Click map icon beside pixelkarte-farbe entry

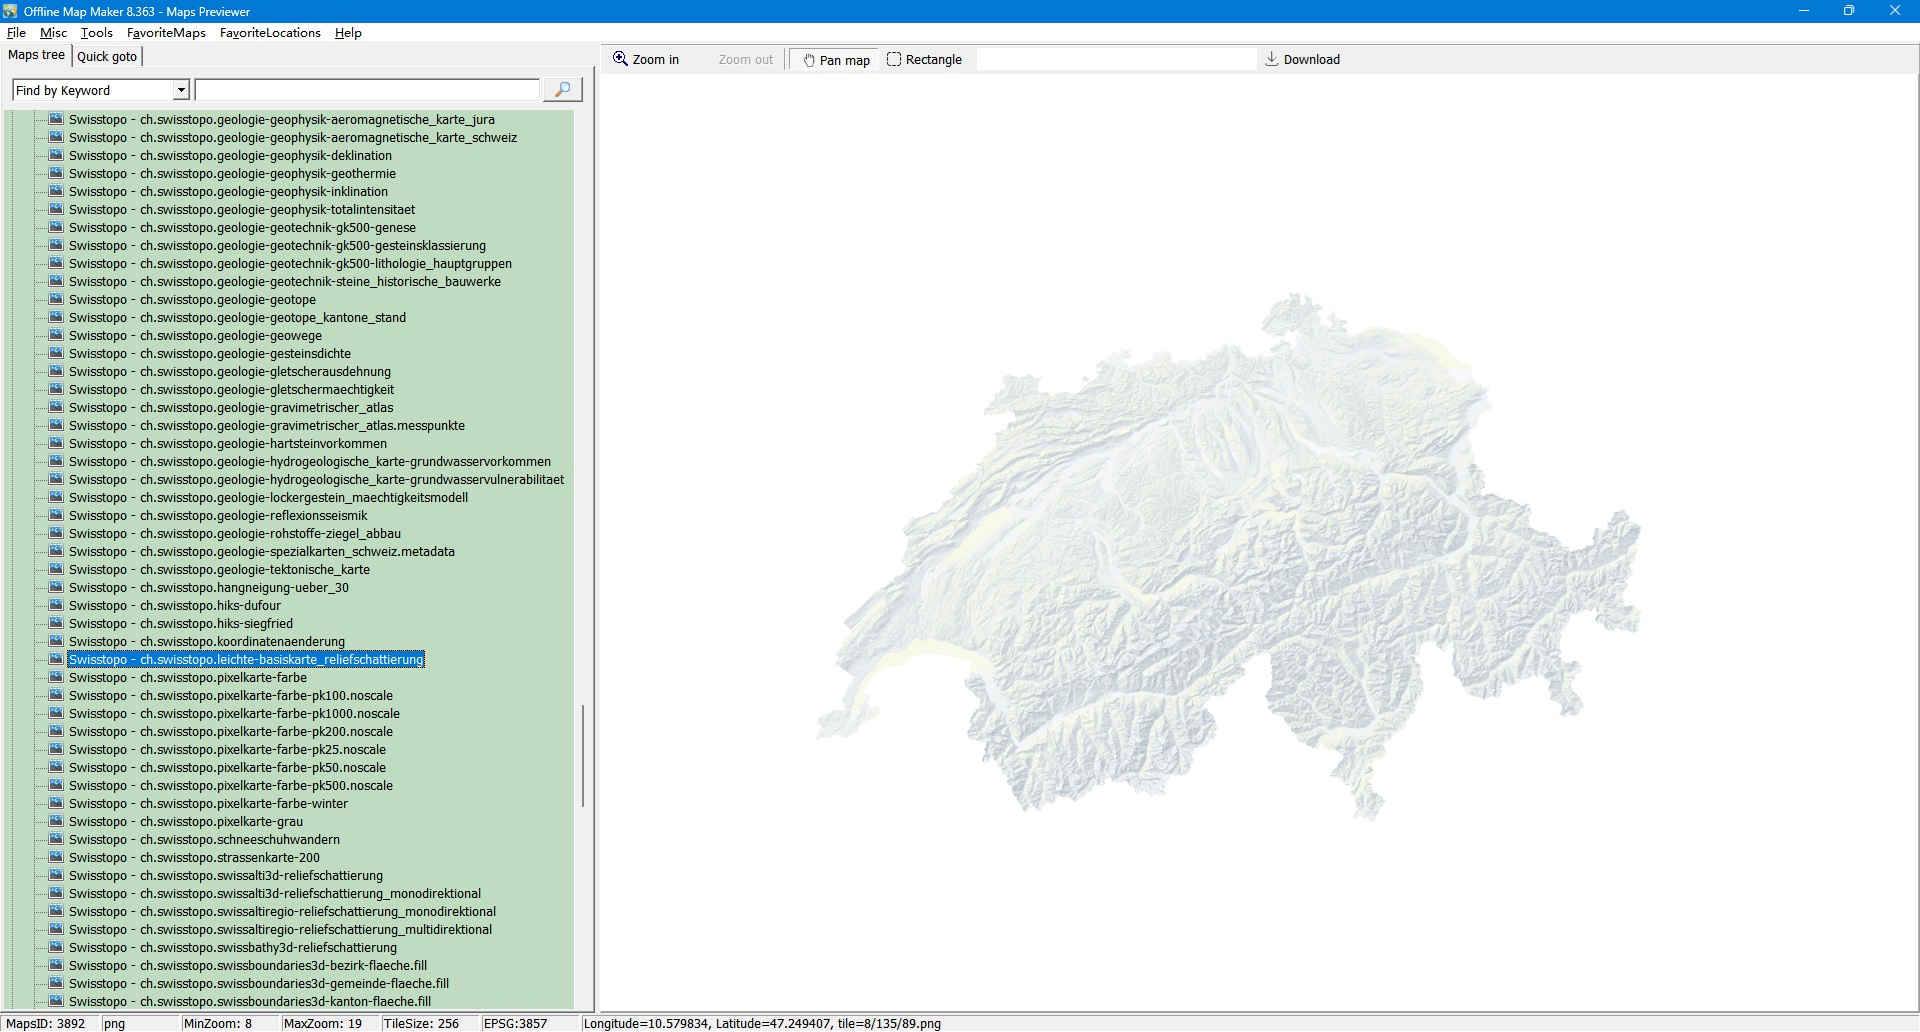(57, 678)
